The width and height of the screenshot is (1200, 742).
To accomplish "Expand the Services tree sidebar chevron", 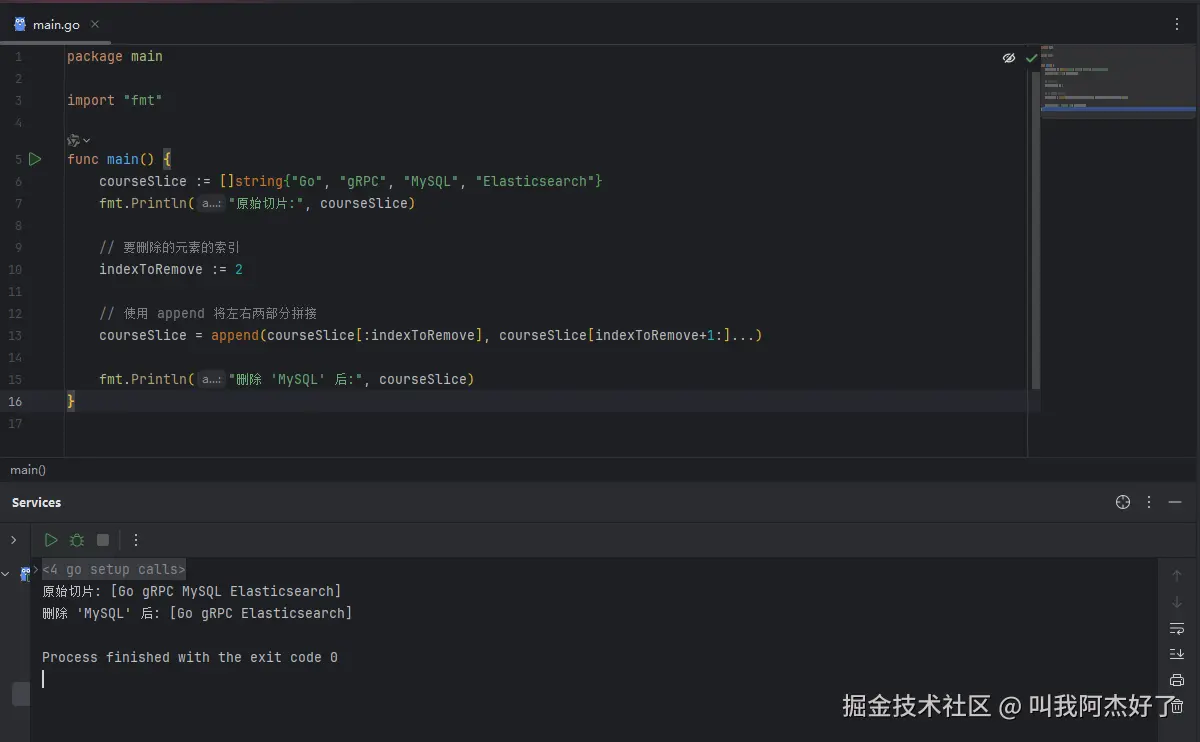I will coord(13,540).
